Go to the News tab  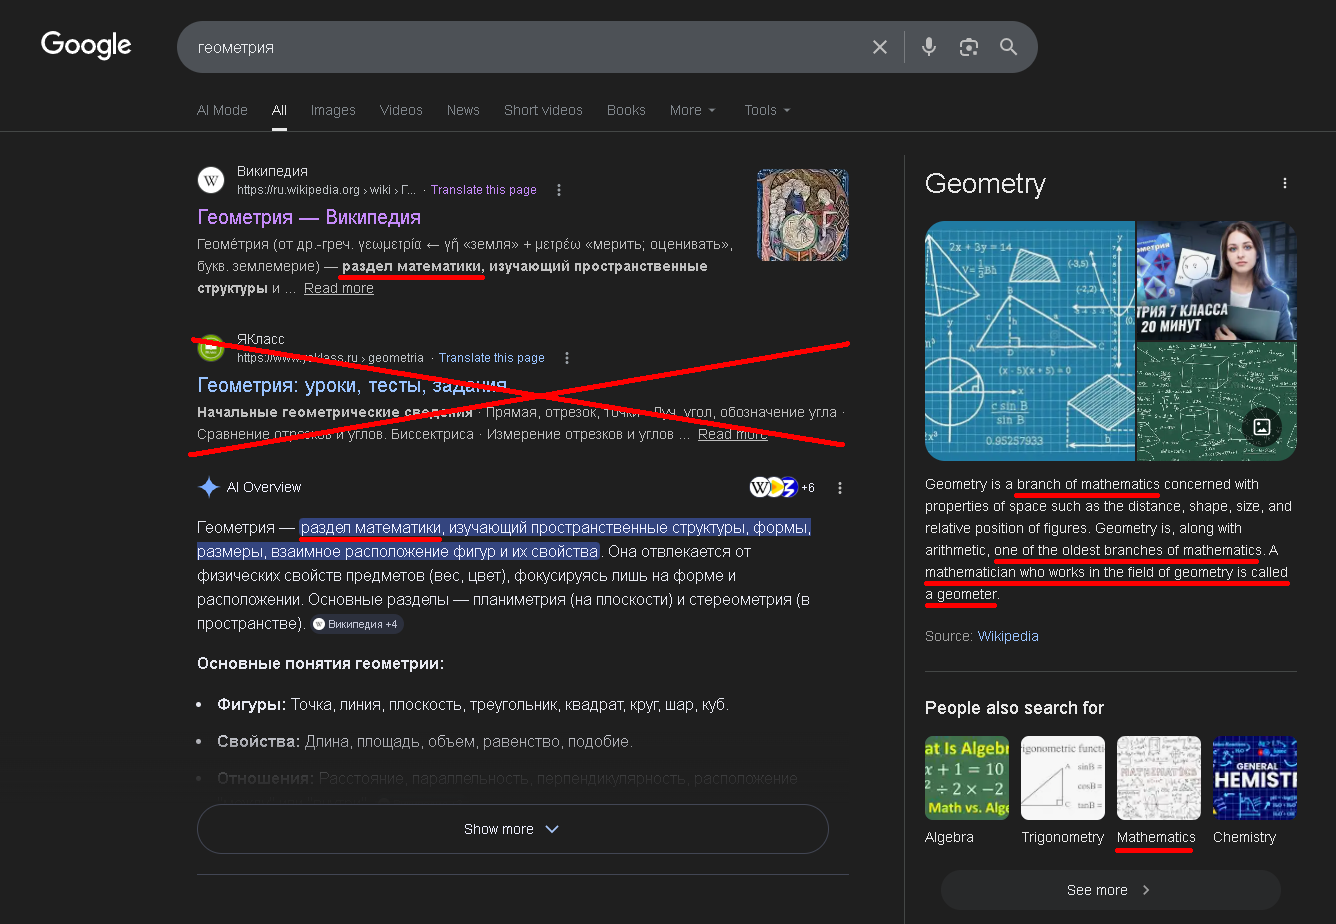click(x=463, y=110)
